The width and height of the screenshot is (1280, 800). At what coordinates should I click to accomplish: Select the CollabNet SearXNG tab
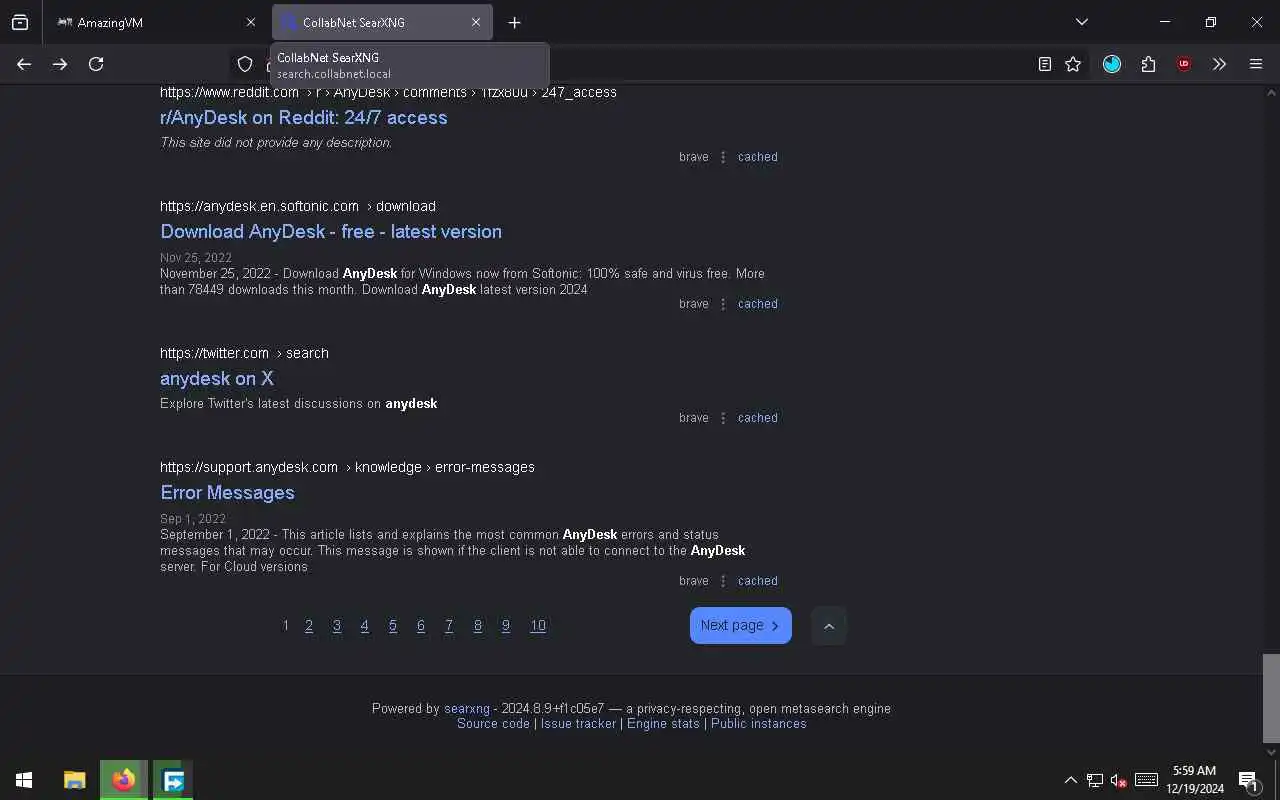382,22
